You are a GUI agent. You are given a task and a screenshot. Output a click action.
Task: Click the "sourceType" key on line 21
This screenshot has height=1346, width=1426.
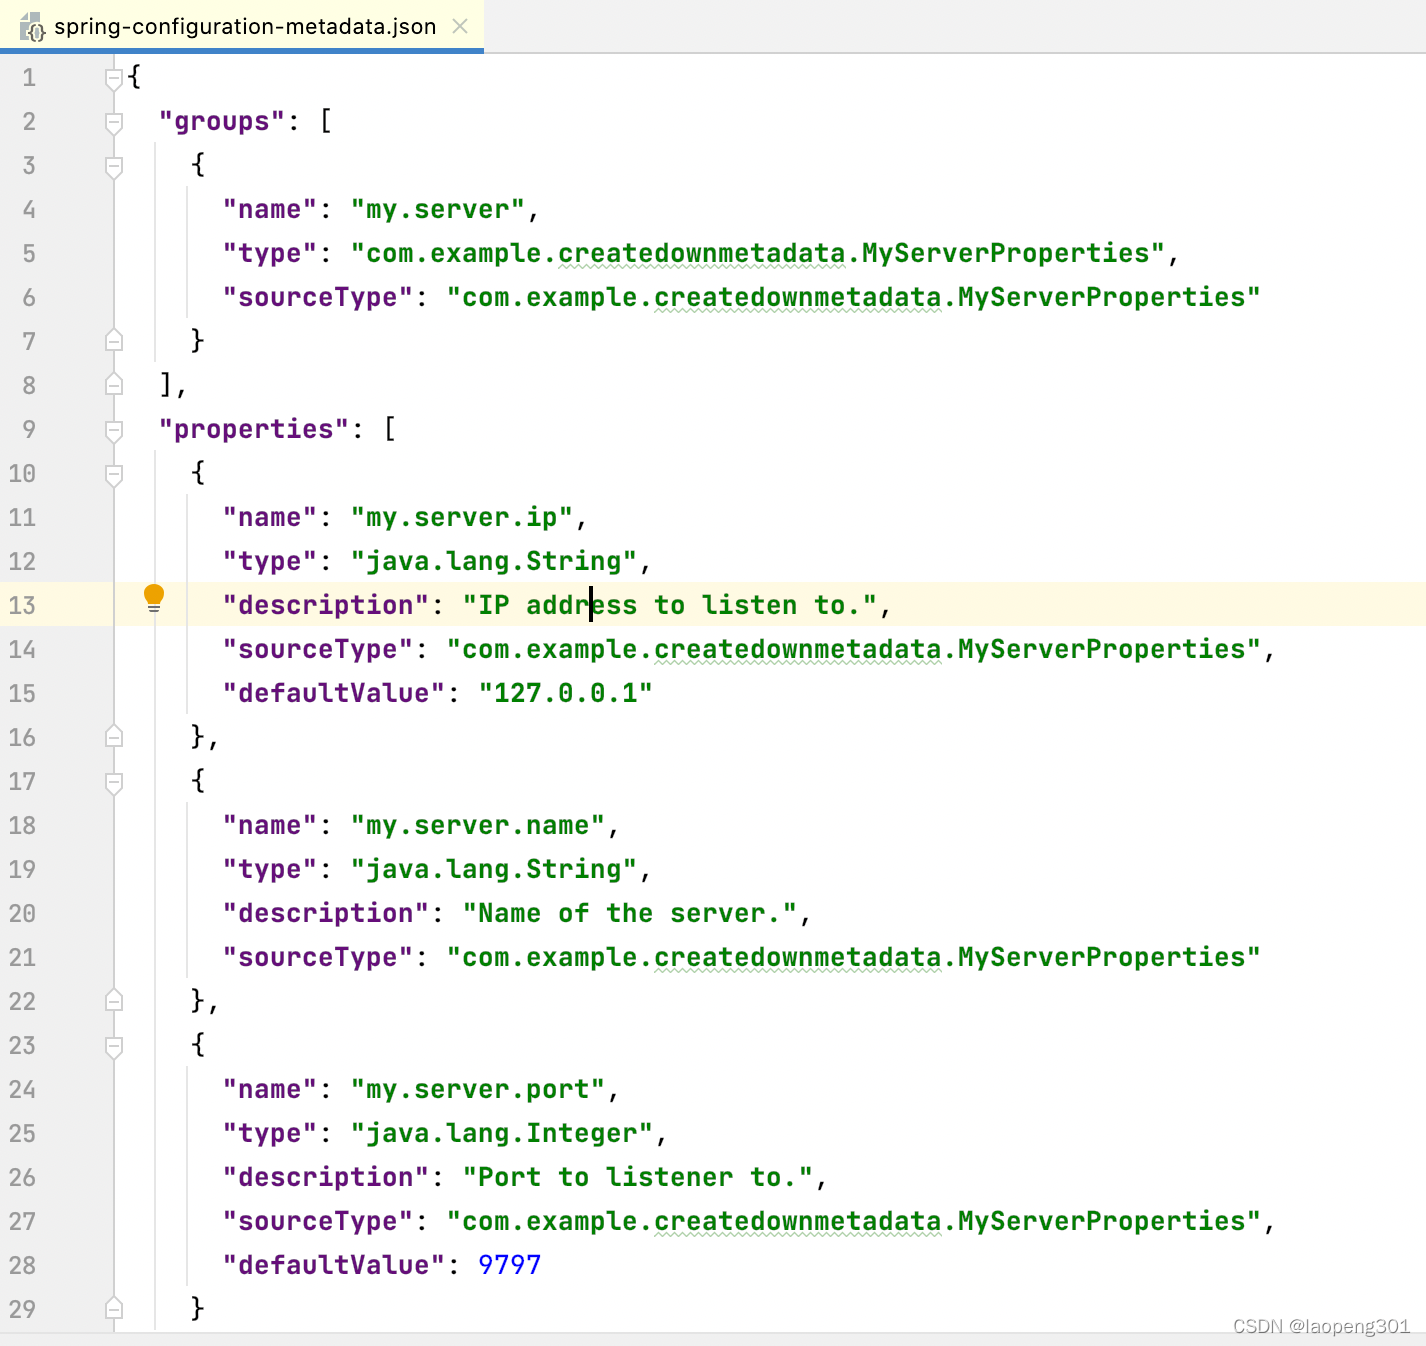[318, 958]
